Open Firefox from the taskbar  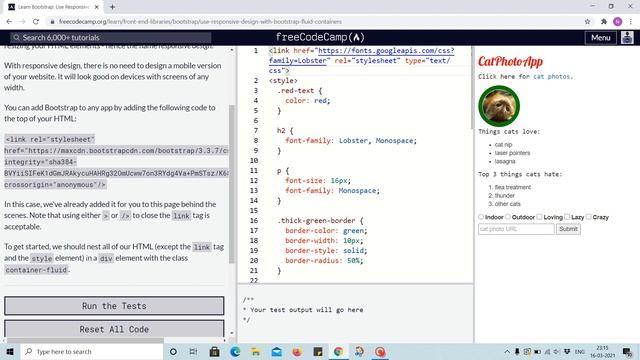297,351
